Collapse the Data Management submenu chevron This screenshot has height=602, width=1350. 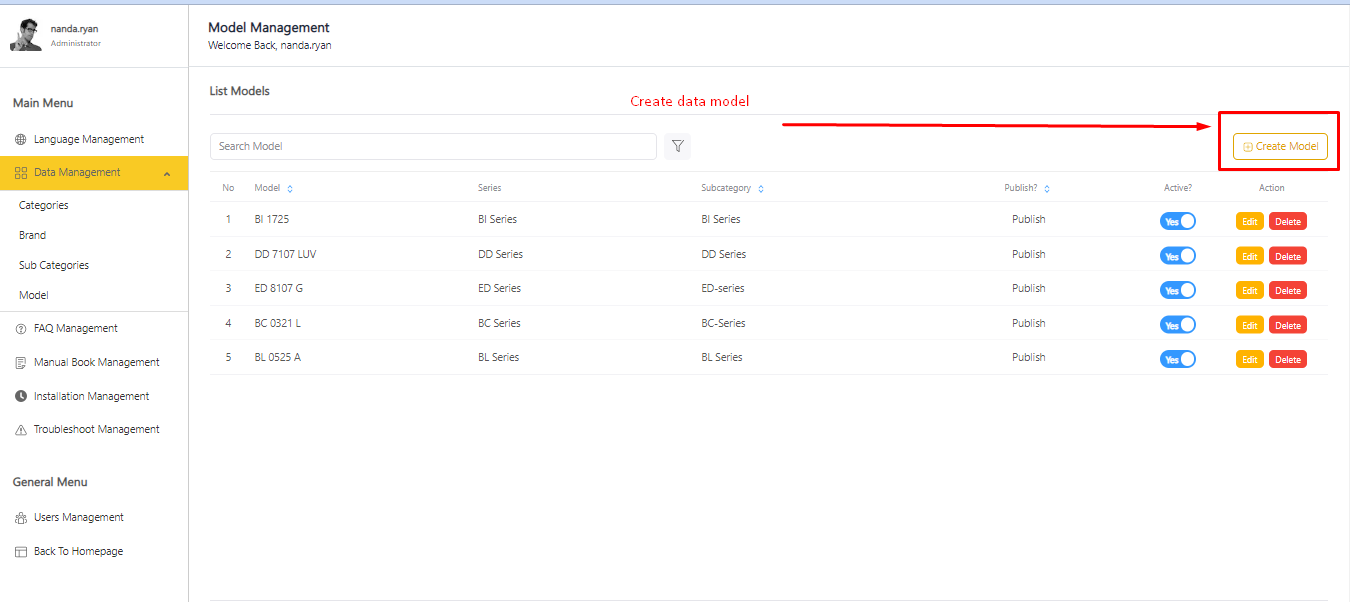166,173
